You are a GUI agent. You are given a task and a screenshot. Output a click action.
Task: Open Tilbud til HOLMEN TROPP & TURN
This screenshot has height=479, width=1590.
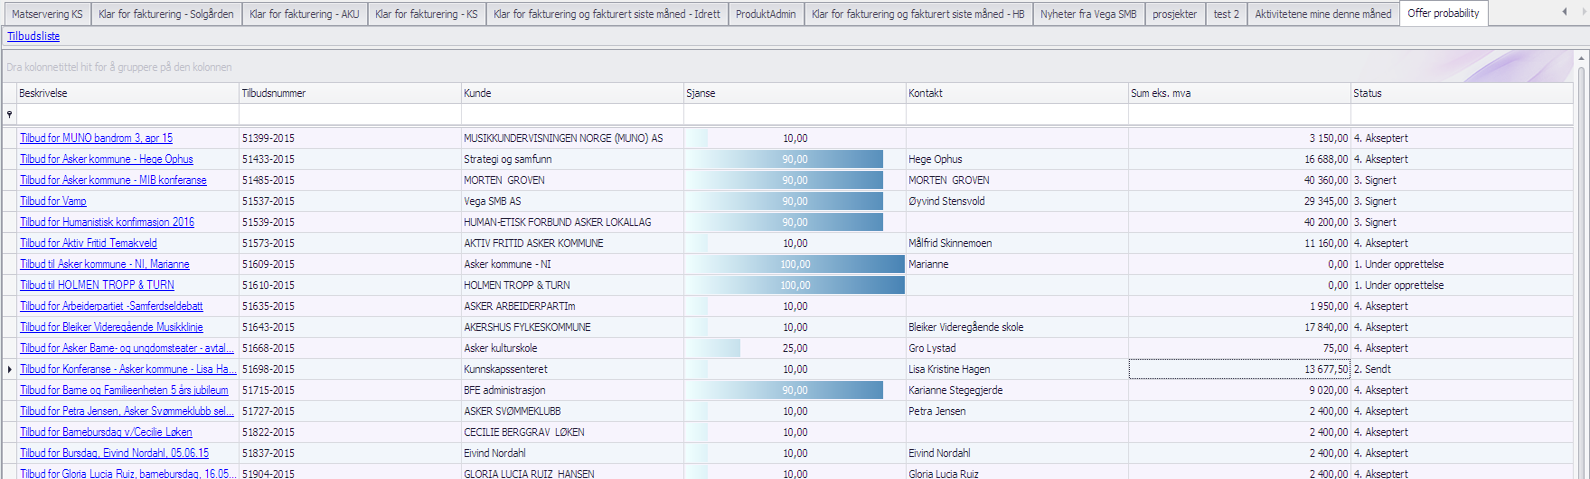(x=97, y=285)
